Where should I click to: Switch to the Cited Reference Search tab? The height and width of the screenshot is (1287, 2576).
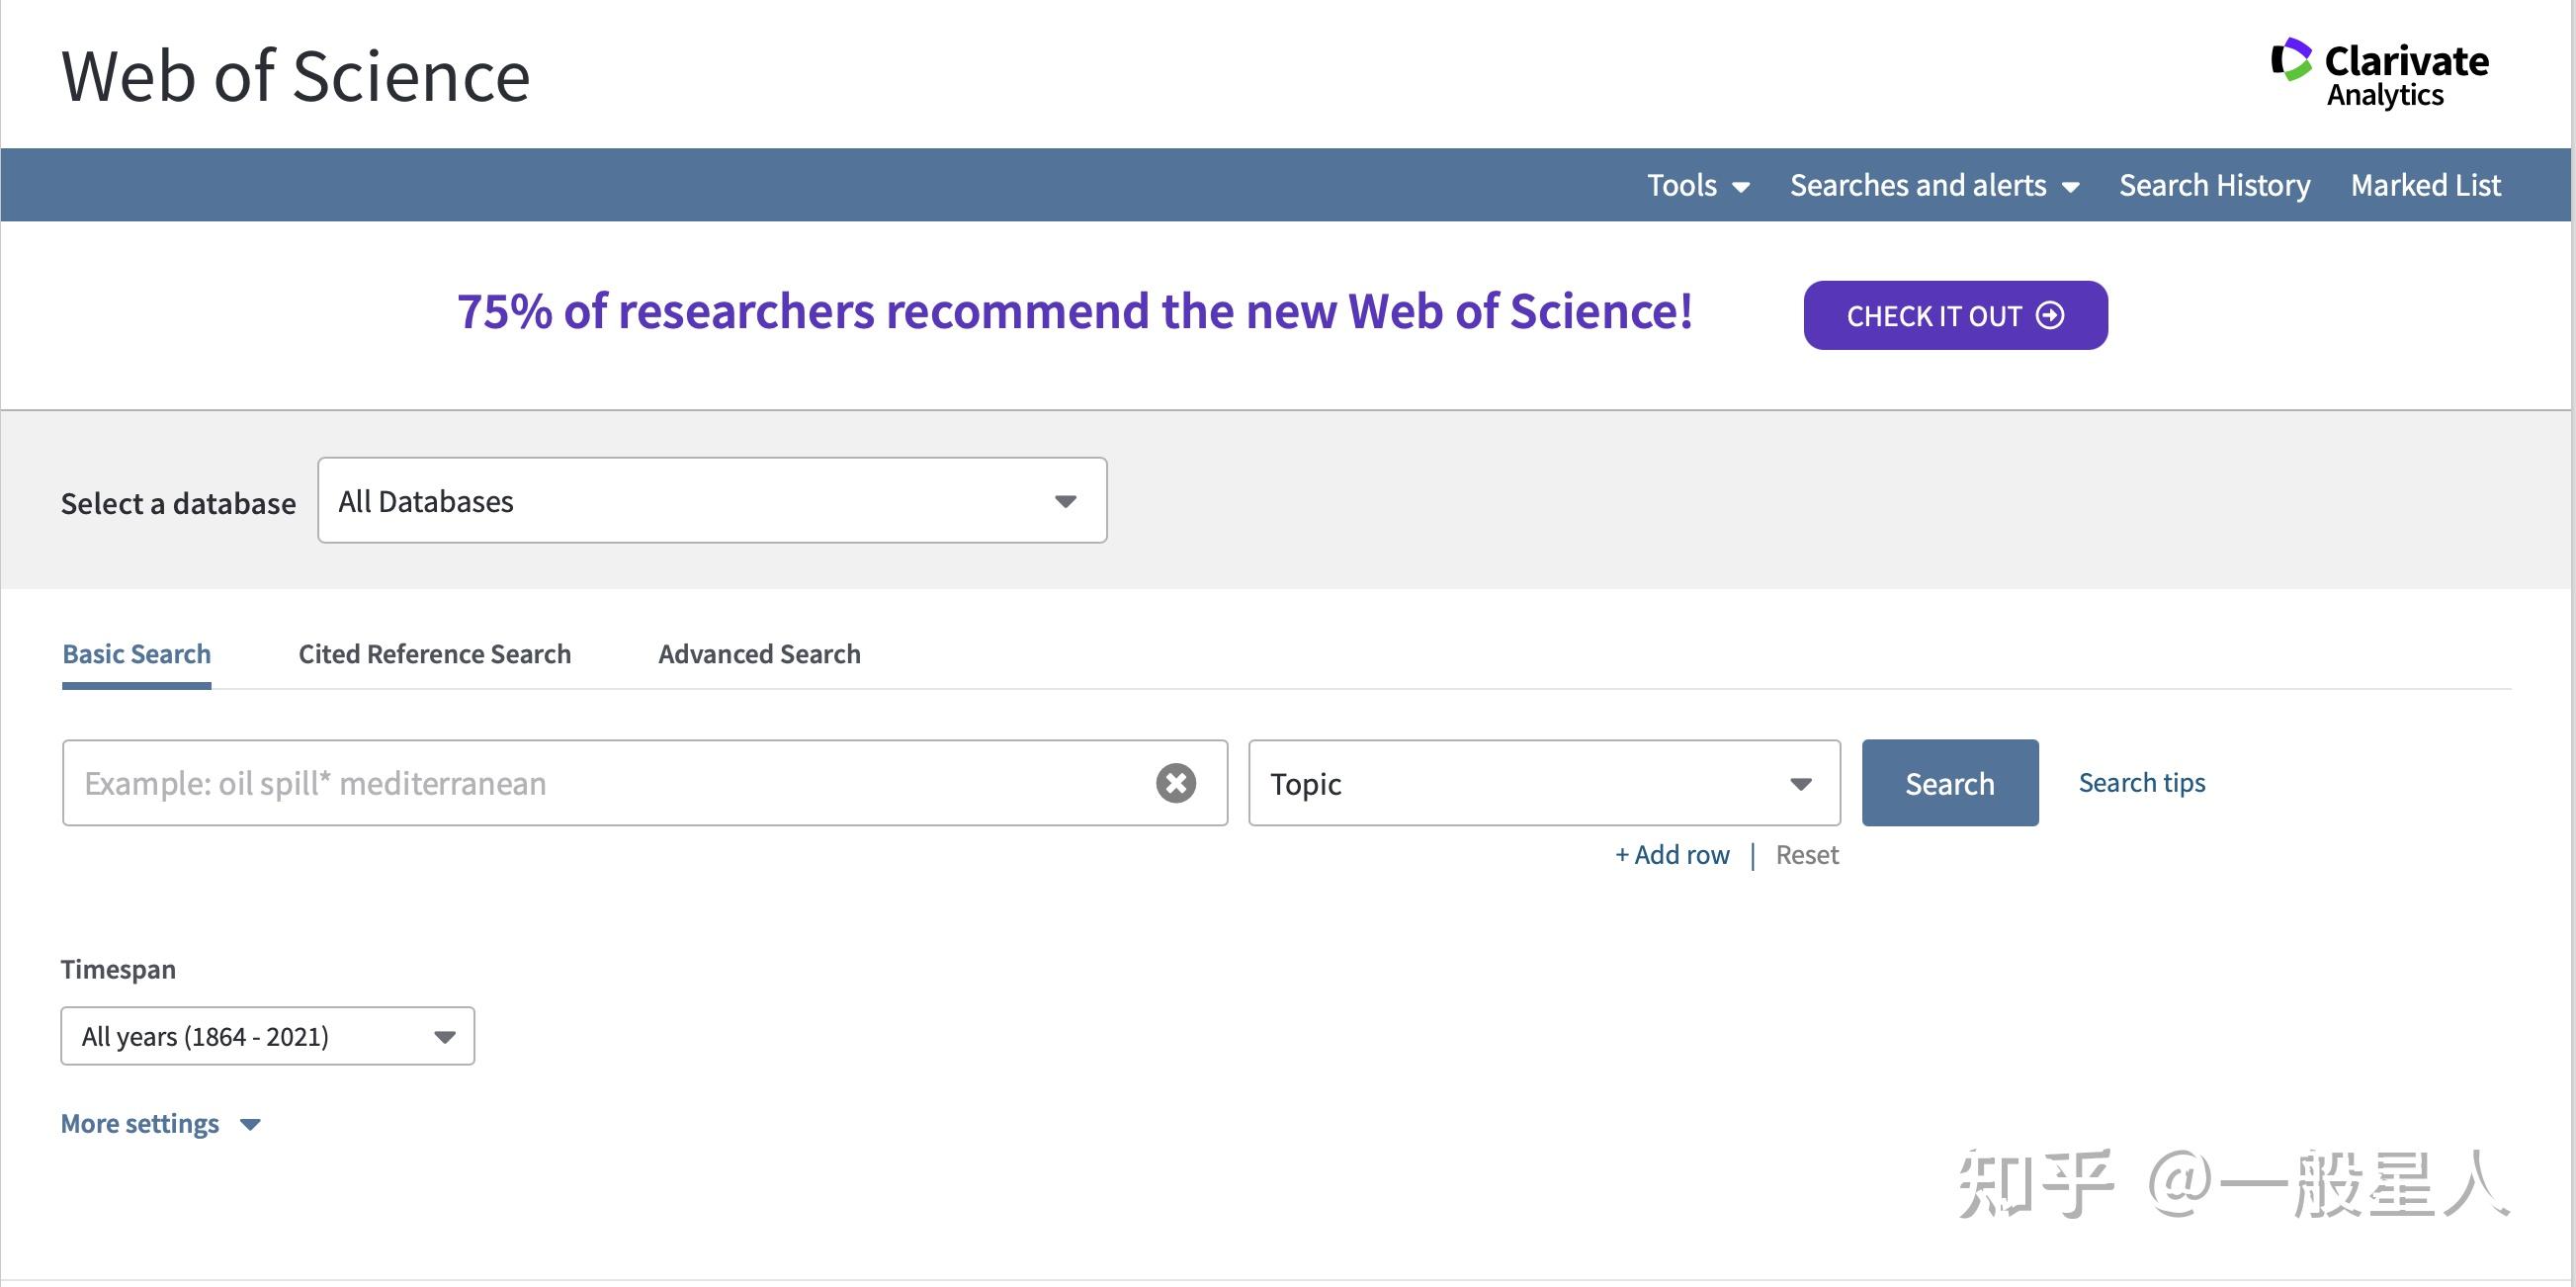point(435,654)
